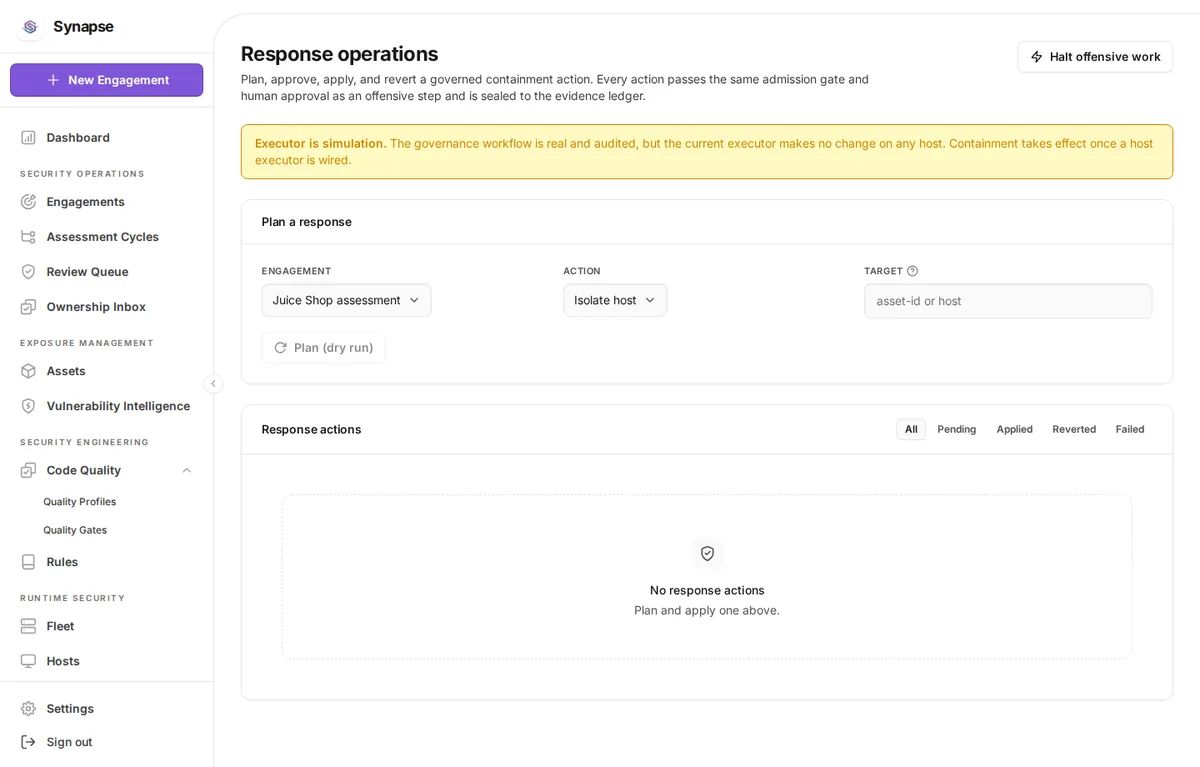Click the Ownership Inbox icon
Viewport: 1200px width, 767px height.
[x=28, y=307]
